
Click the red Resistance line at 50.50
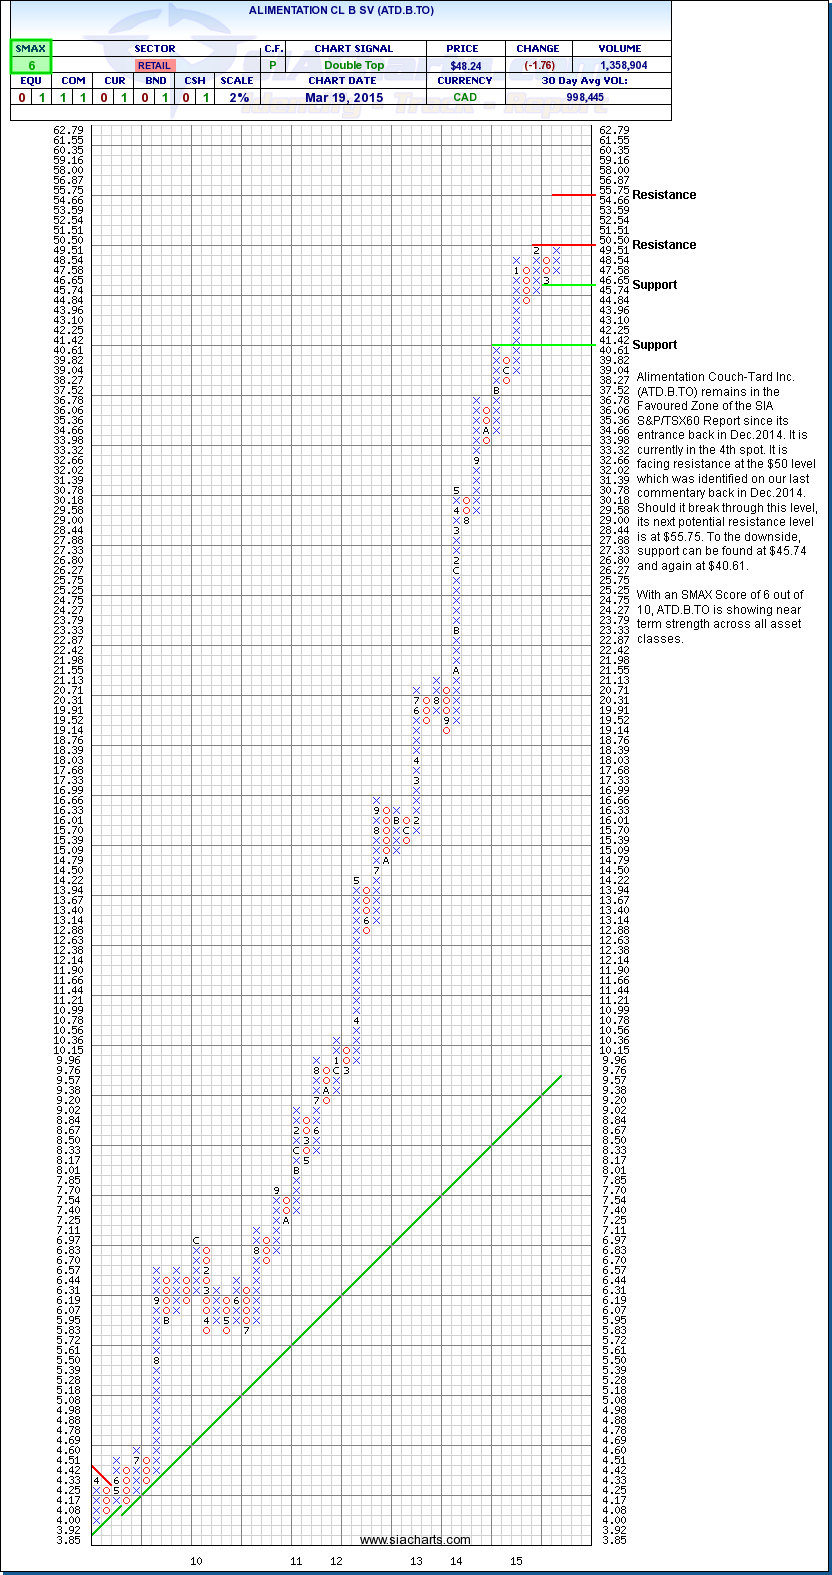563,245
